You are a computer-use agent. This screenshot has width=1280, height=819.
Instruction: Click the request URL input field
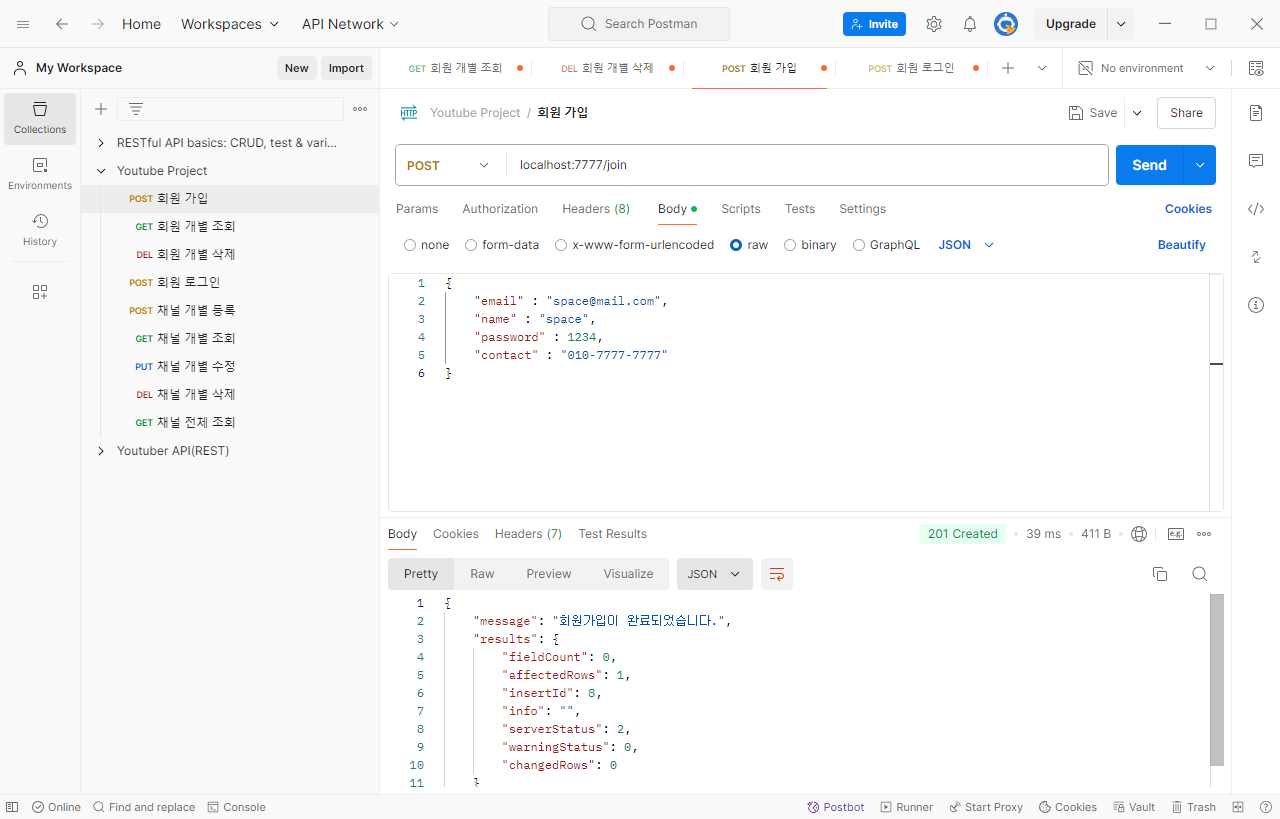click(808, 165)
